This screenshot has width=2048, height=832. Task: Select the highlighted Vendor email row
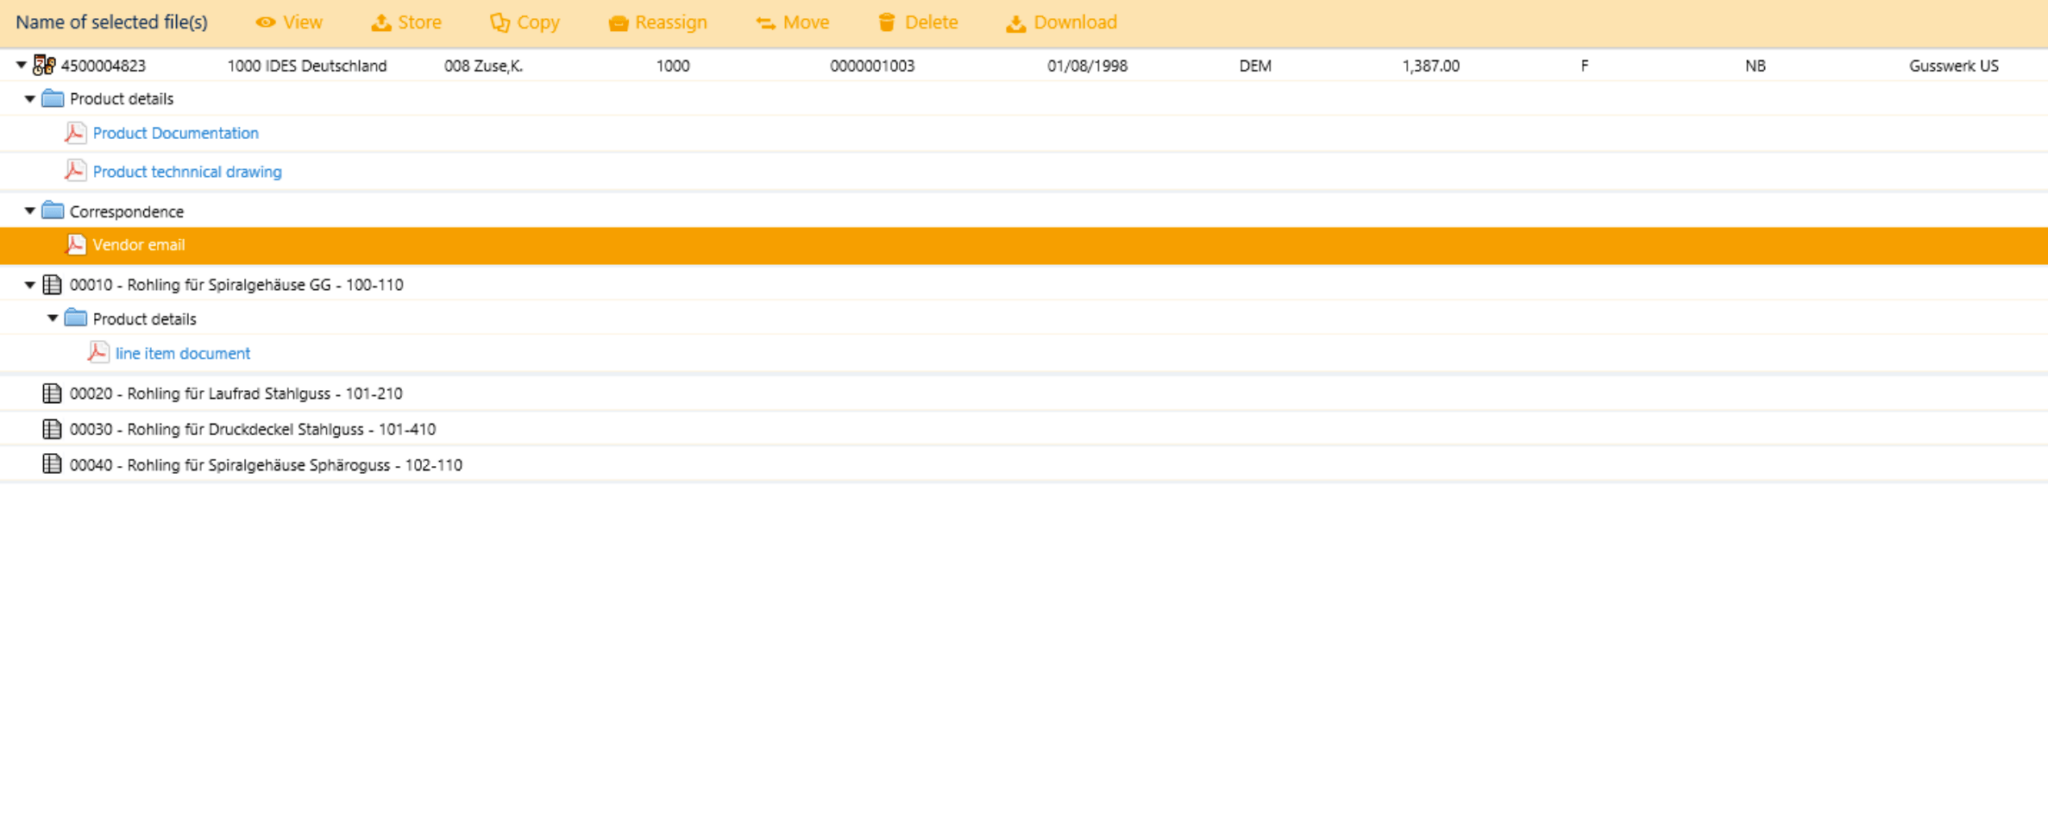[139, 245]
